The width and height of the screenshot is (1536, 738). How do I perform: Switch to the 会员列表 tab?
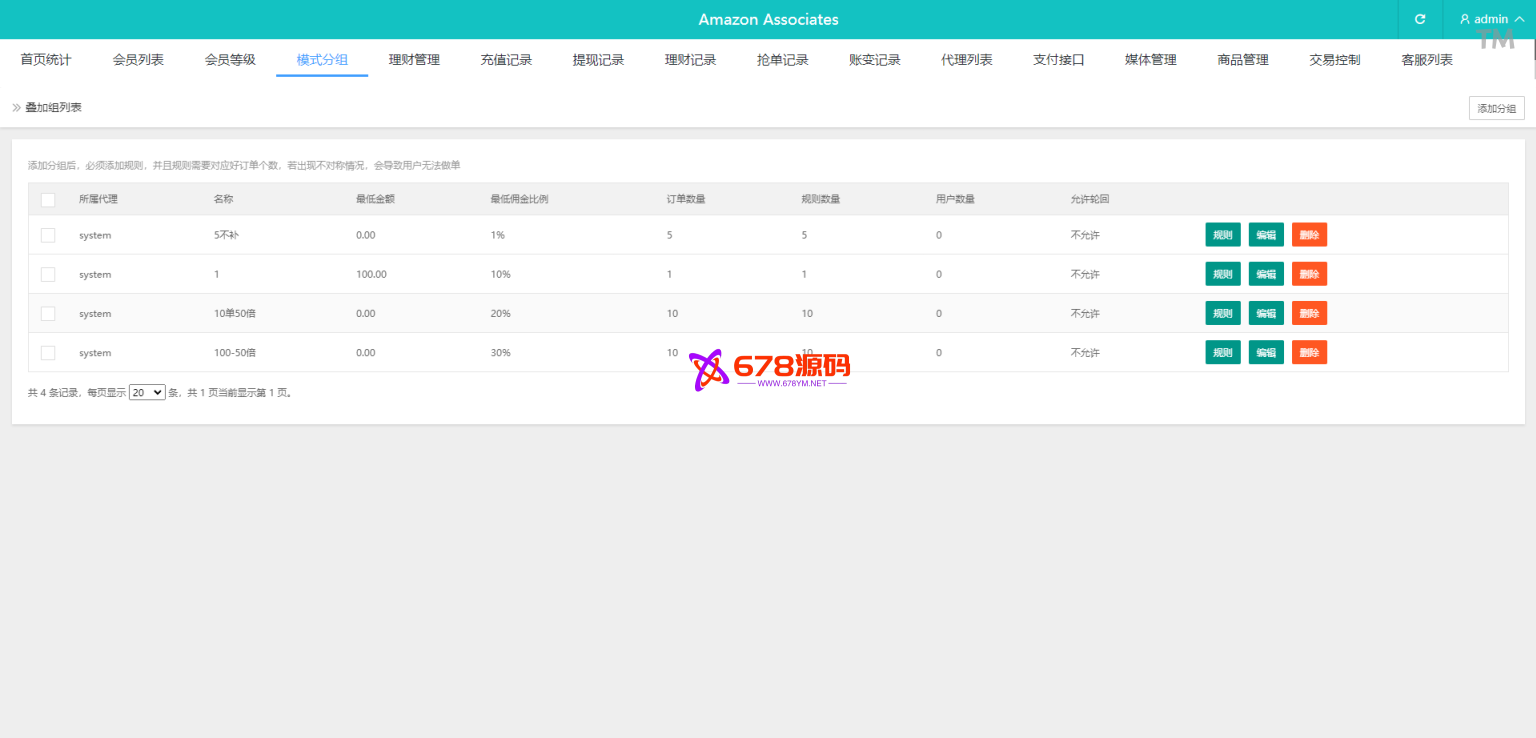(138, 60)
